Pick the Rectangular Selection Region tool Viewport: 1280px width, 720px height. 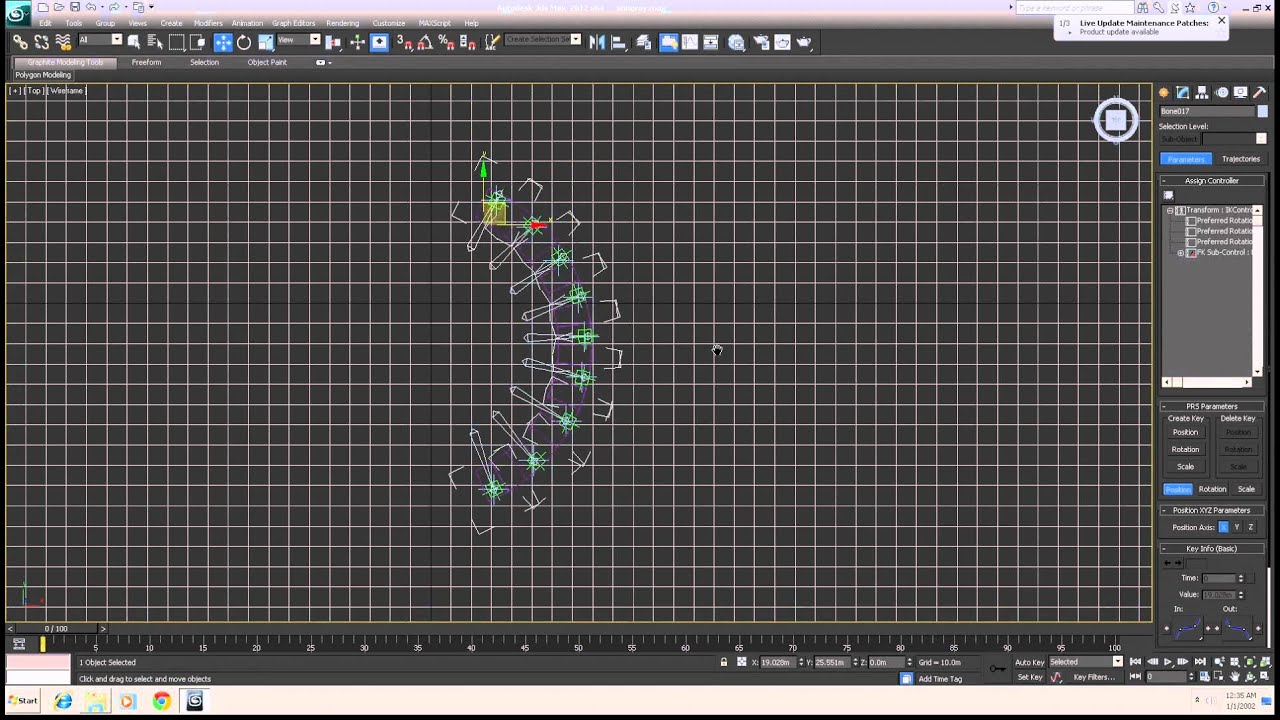[177, 42]
